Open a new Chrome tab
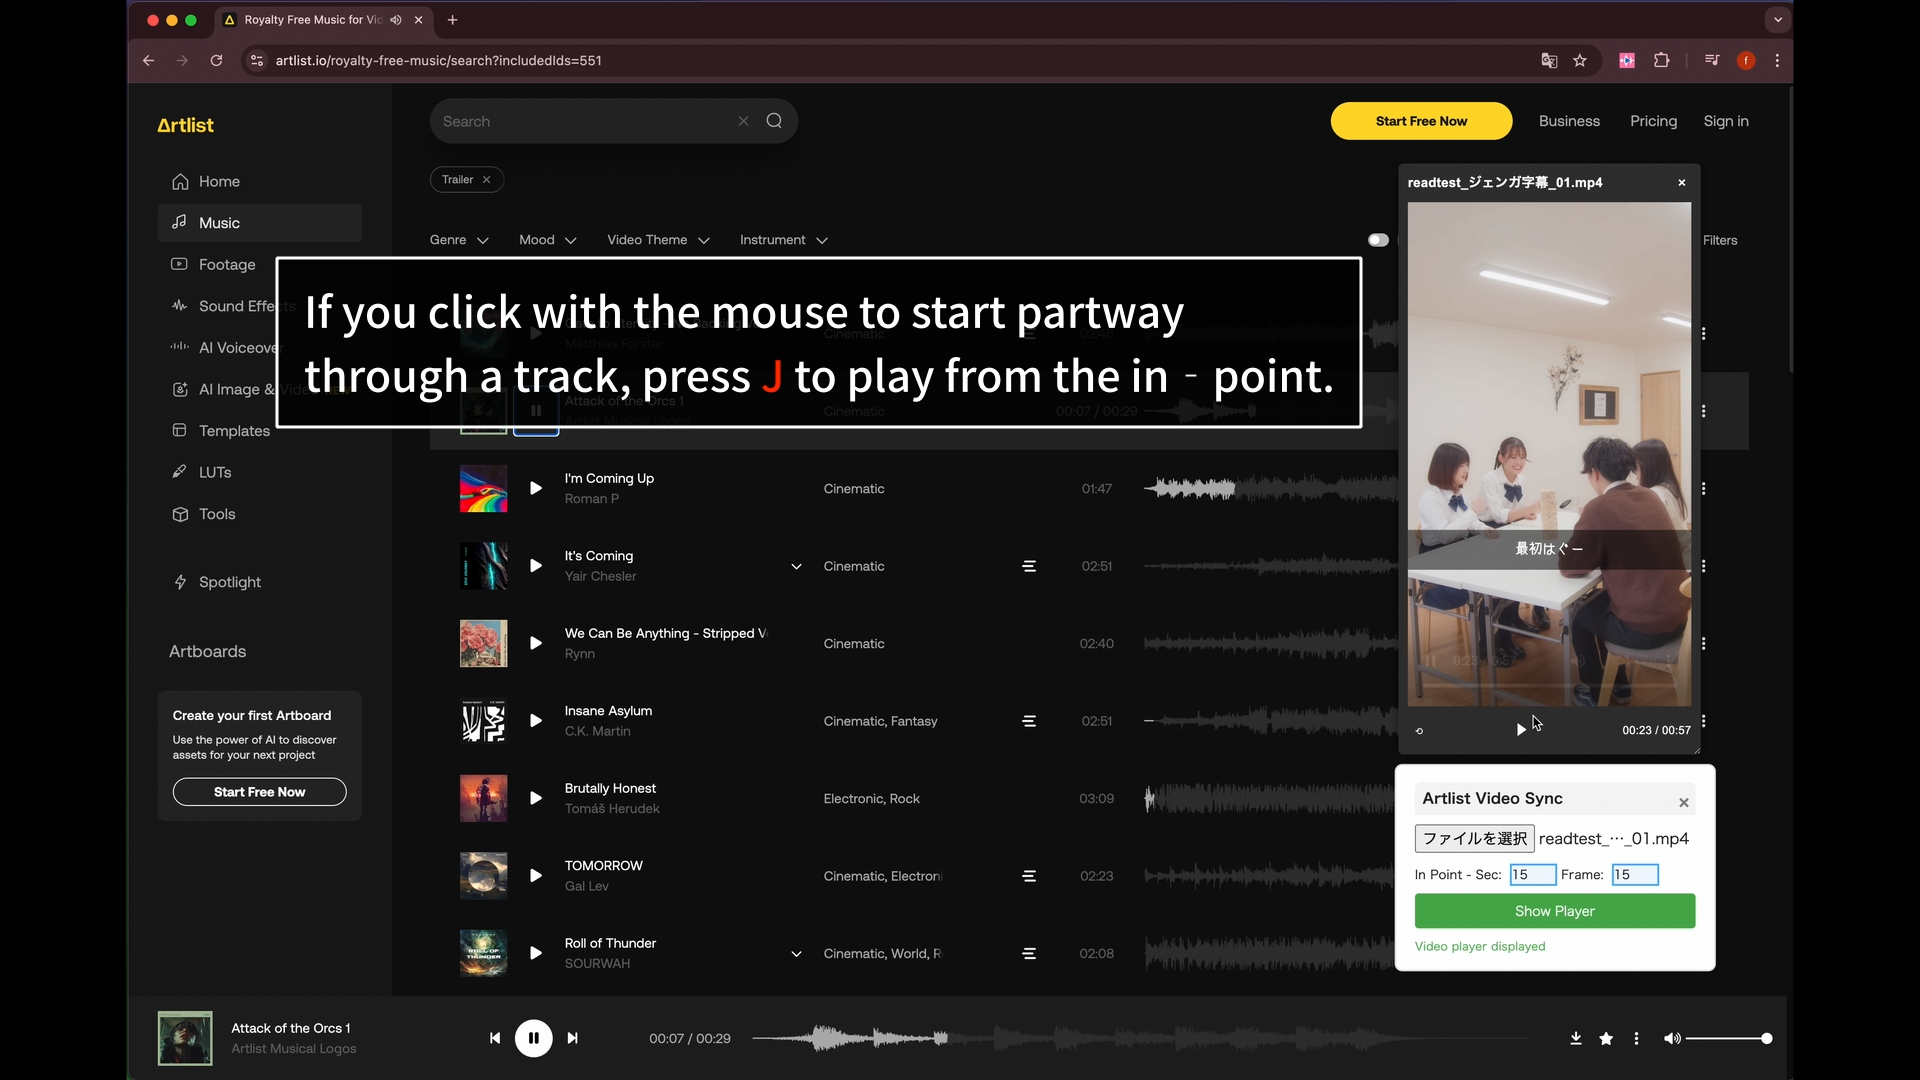This screenshot has height=1080, width=1920. [x=452, y=19]
